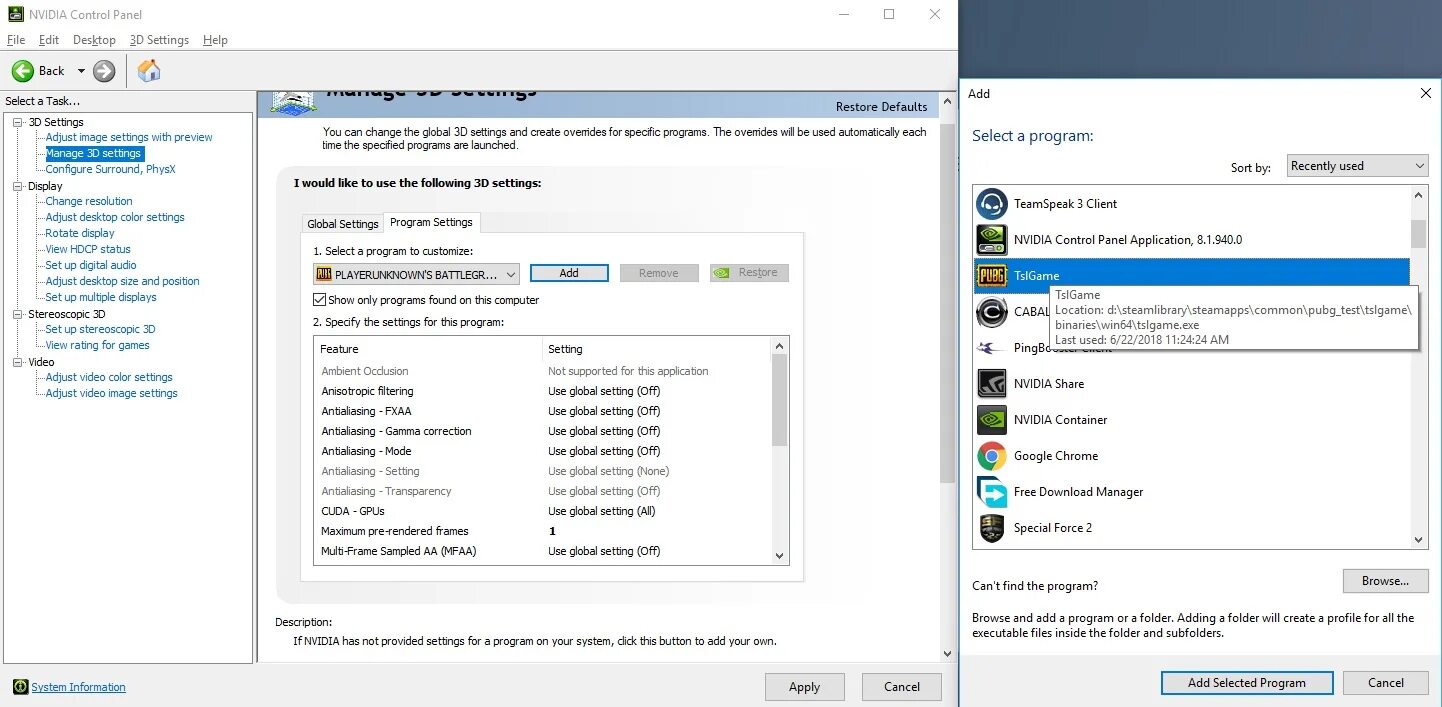Open the File menu
The width and height of the screenshot is (1442, 707).
click(x=16, y=40)
